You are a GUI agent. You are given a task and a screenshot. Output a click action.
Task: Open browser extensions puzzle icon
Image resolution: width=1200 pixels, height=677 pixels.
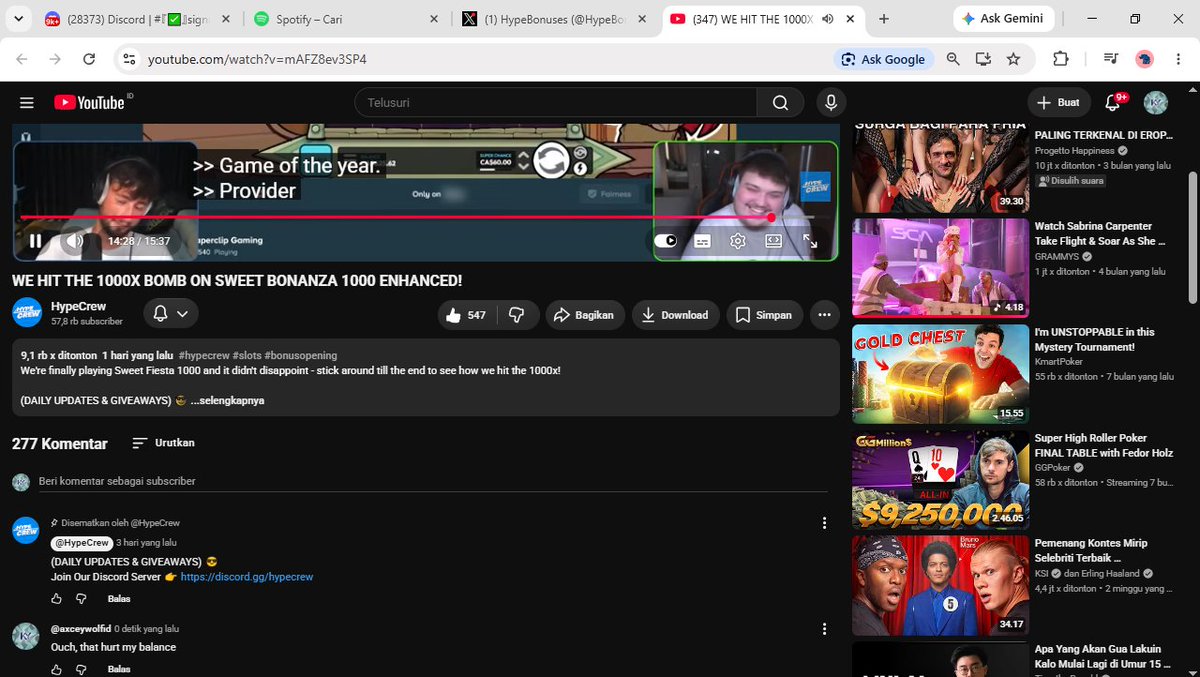coord(1061,59)
